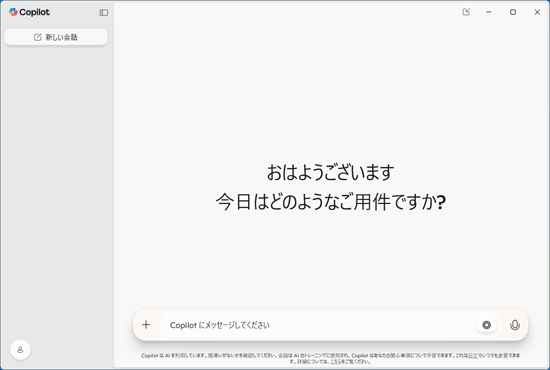Open the こちら details link
Screen dimensions: 550x370
[x=336, y=362]
